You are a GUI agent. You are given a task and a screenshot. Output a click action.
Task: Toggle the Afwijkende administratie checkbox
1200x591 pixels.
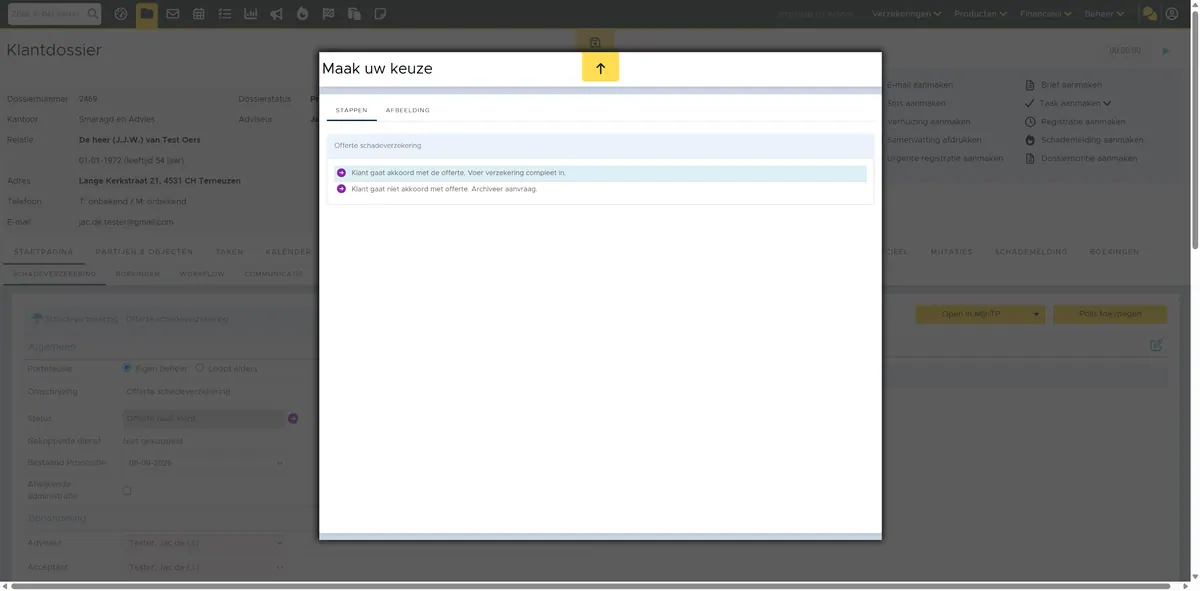click(x=127, y=490)
